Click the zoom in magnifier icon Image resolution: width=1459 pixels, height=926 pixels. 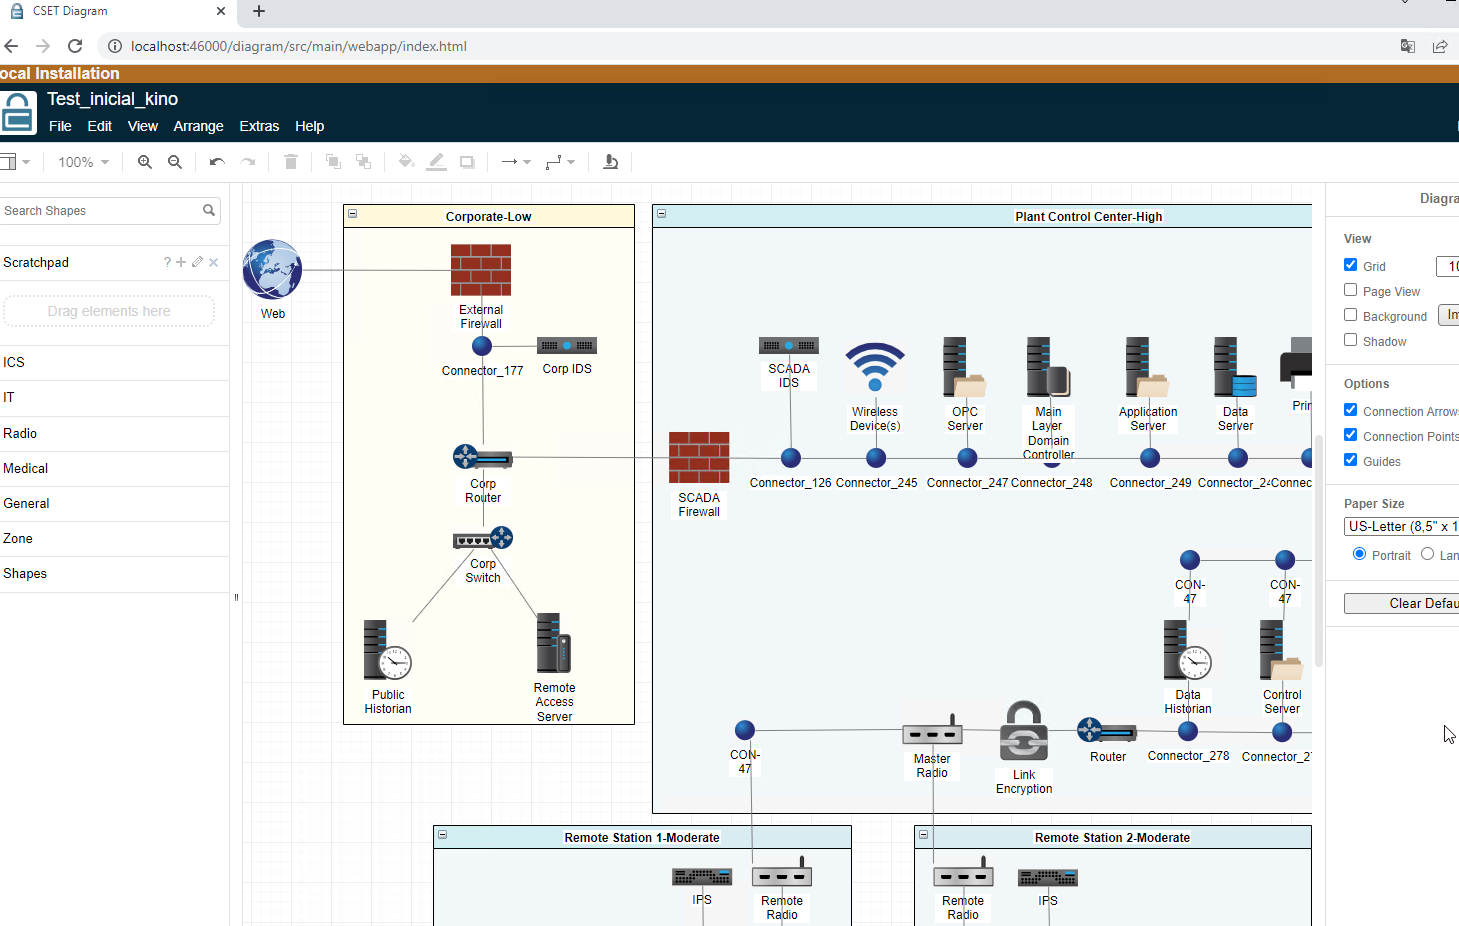(x=145, y=162)
